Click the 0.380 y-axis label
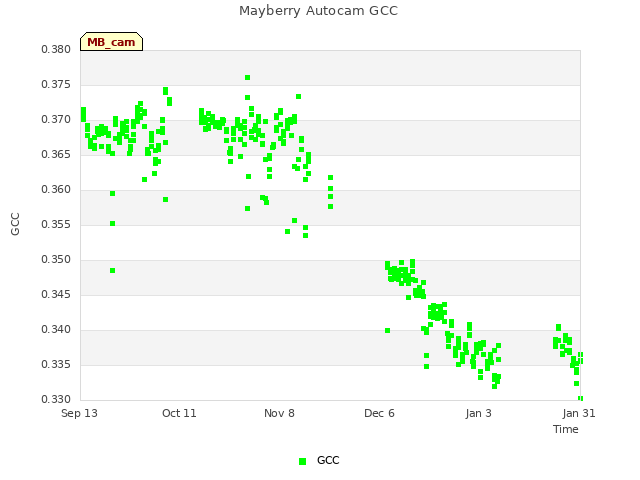The height and width of the screenshot is (480, 640). click(56, 49)
